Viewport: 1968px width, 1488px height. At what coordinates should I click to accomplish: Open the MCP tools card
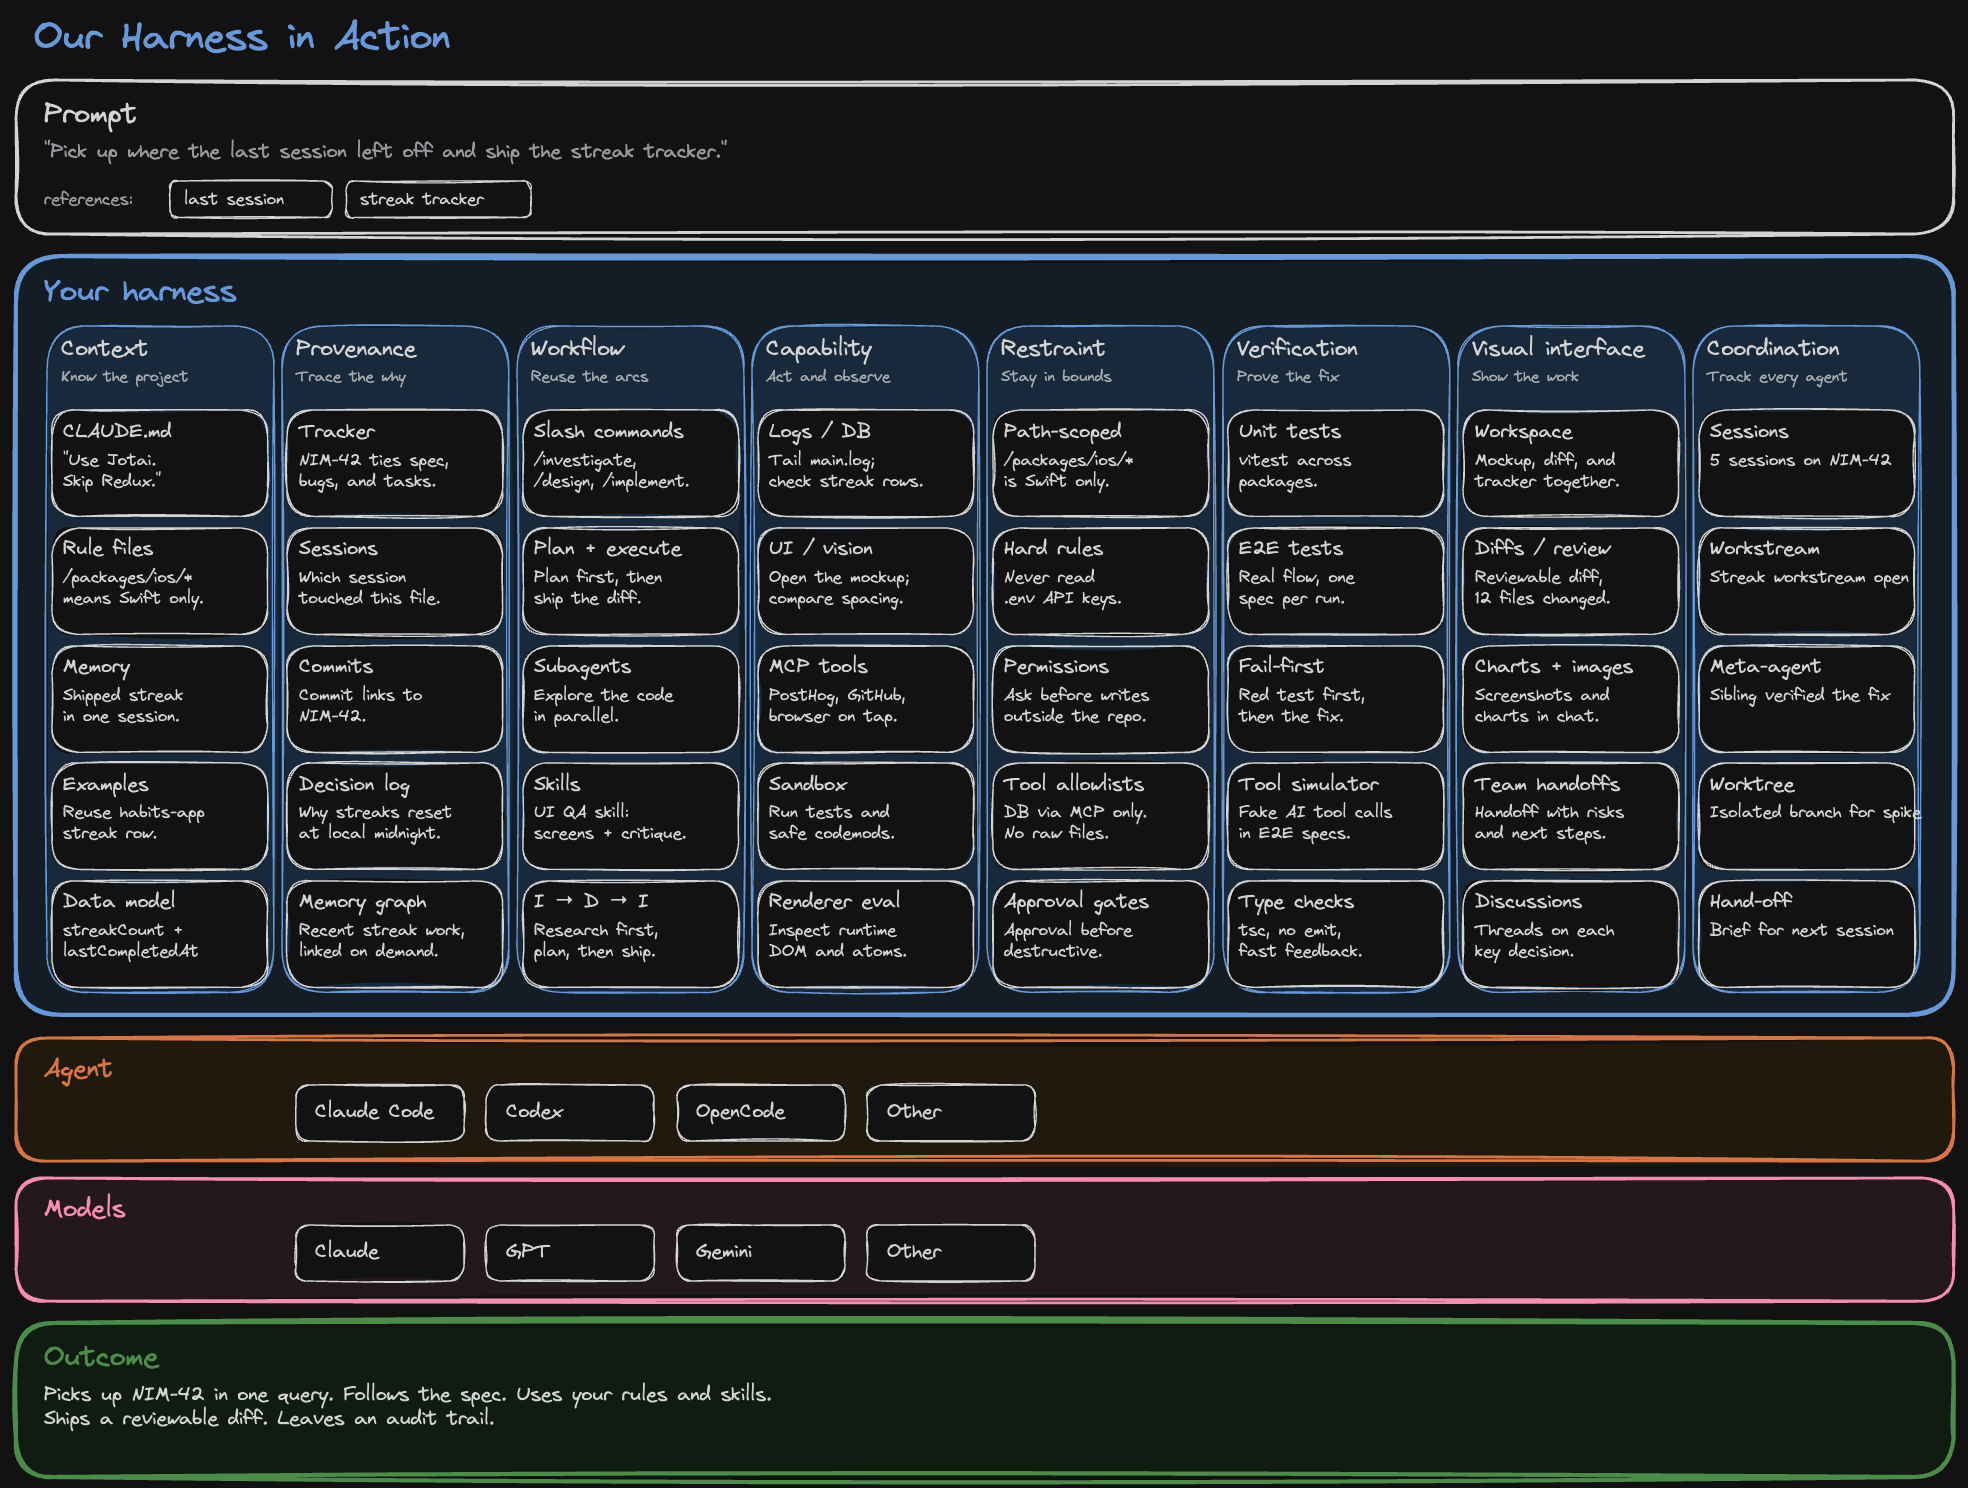[x=866, y=699]
